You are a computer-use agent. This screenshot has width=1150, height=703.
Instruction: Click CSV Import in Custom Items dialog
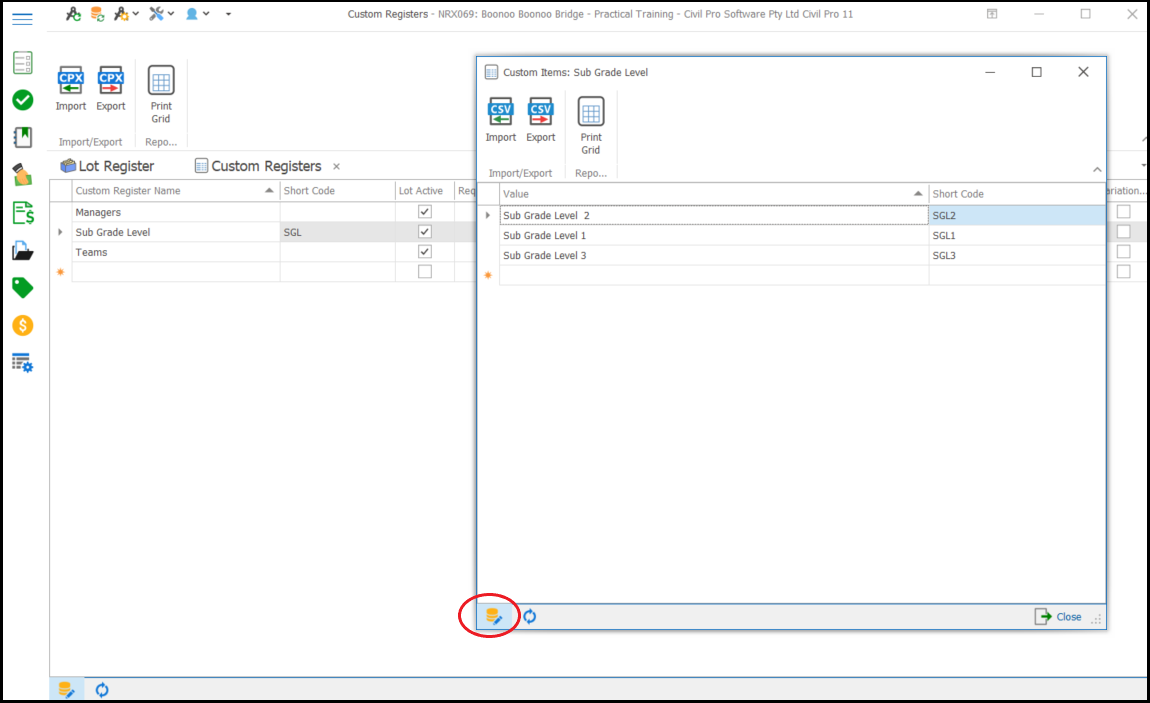500,119
